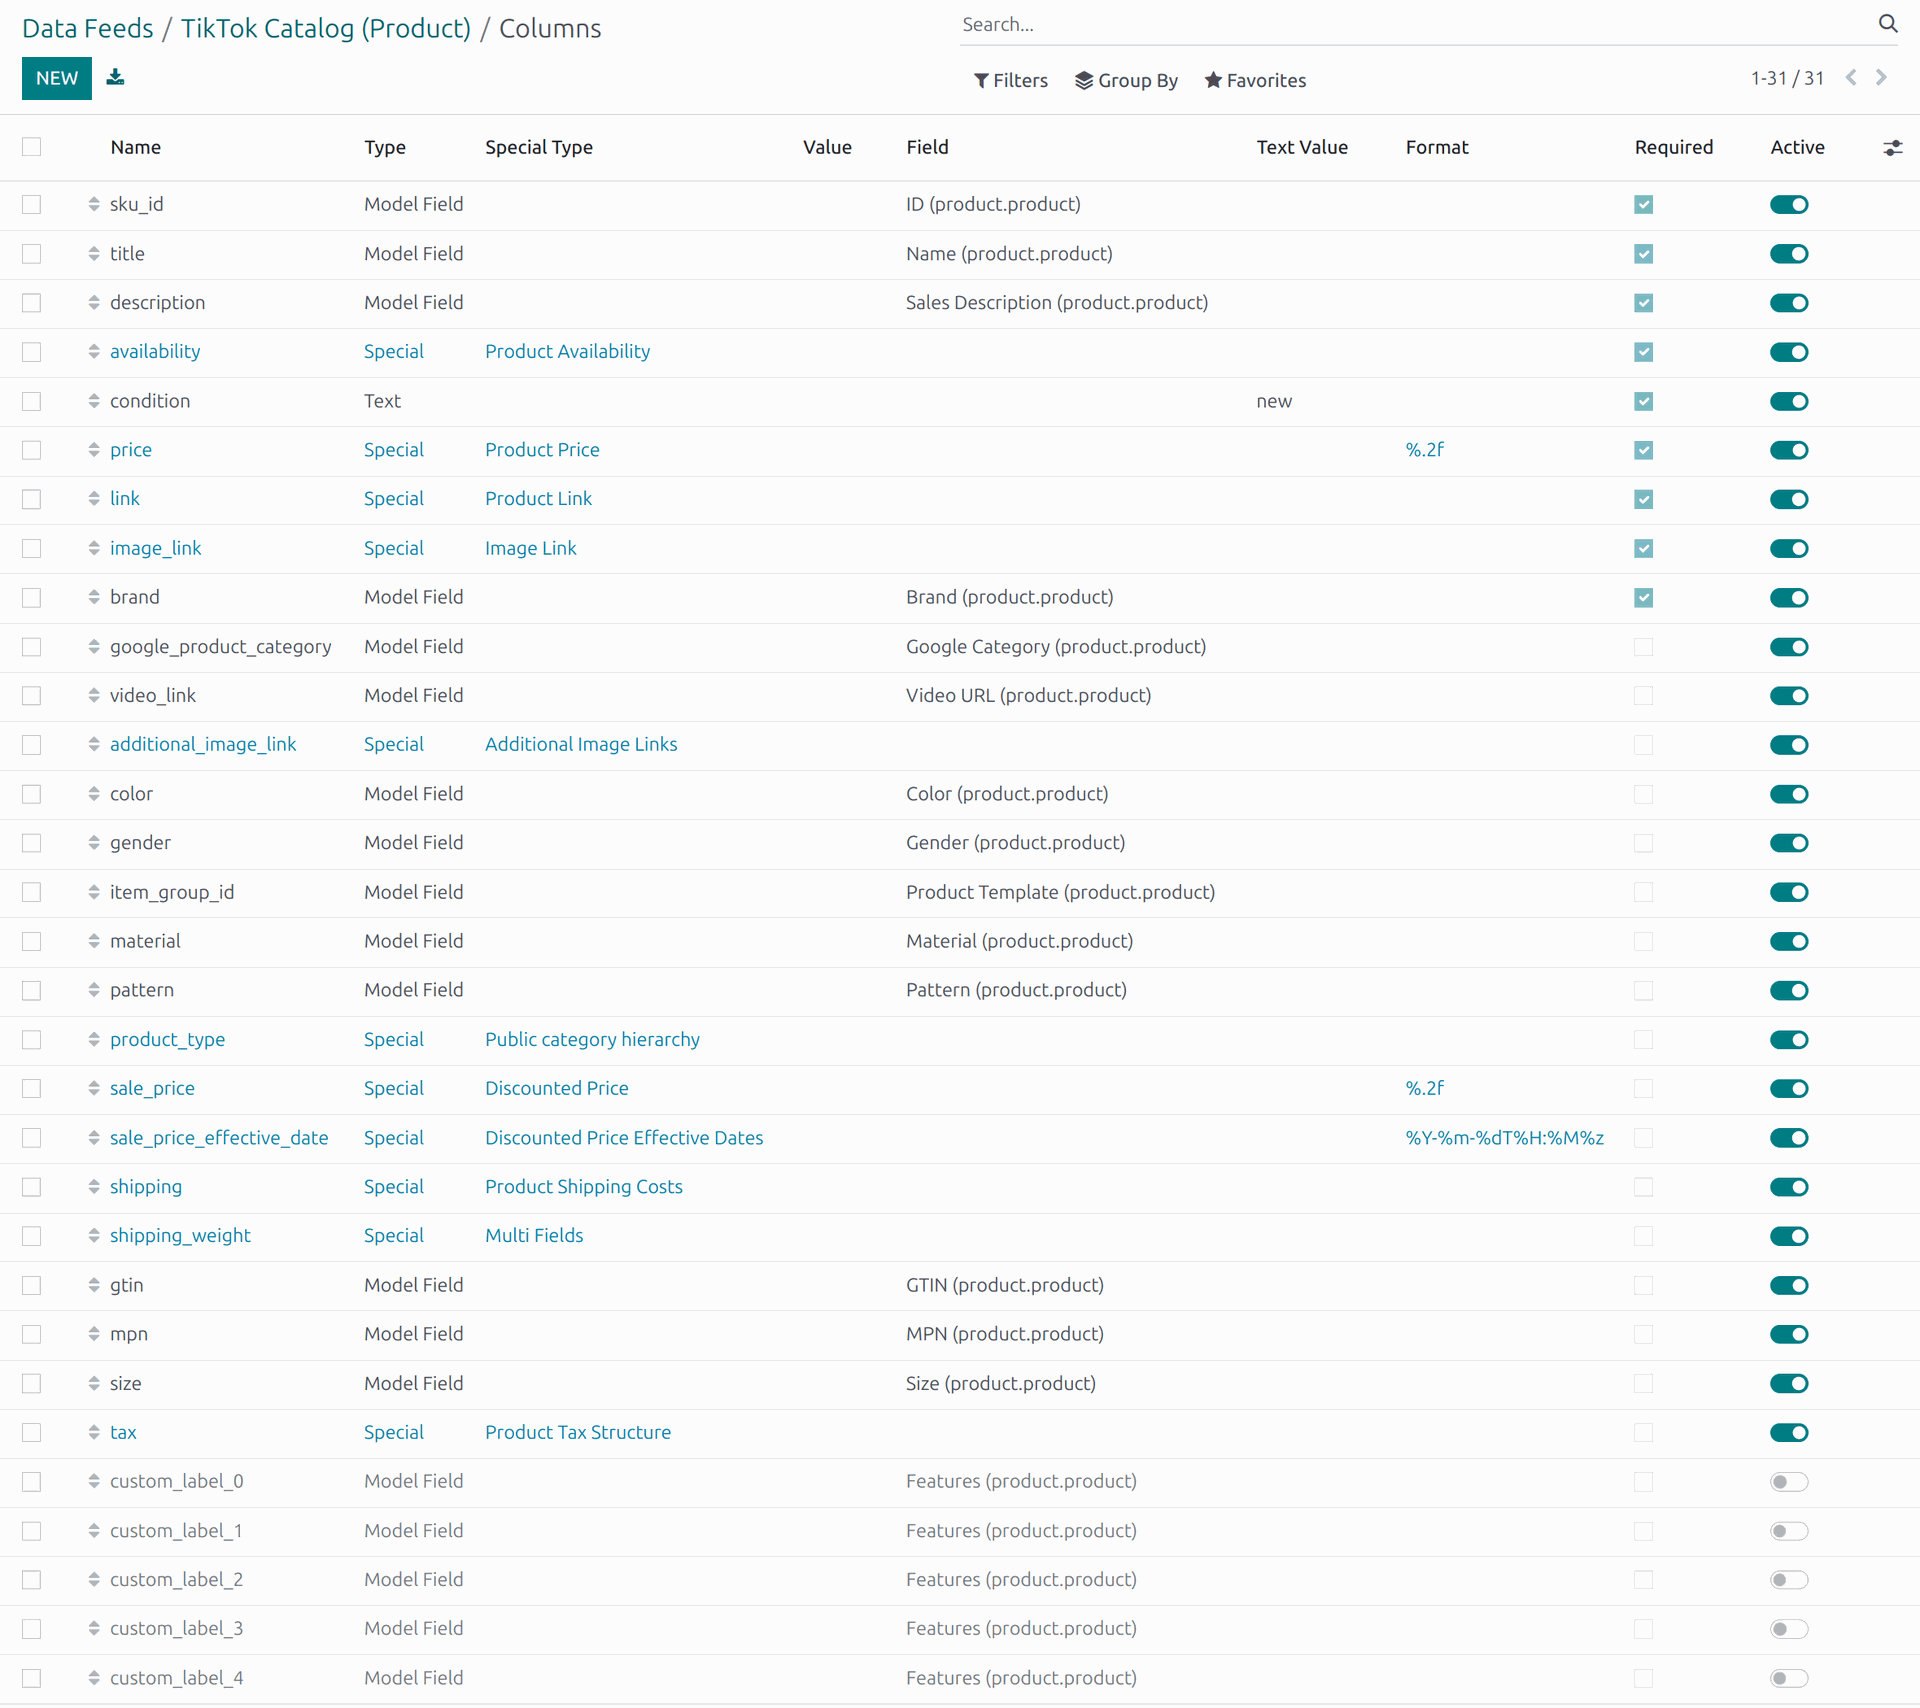The image size is (1920, 1708).
Task: Grab the drag handle of the gtin row
Action: coord(94,1285)
